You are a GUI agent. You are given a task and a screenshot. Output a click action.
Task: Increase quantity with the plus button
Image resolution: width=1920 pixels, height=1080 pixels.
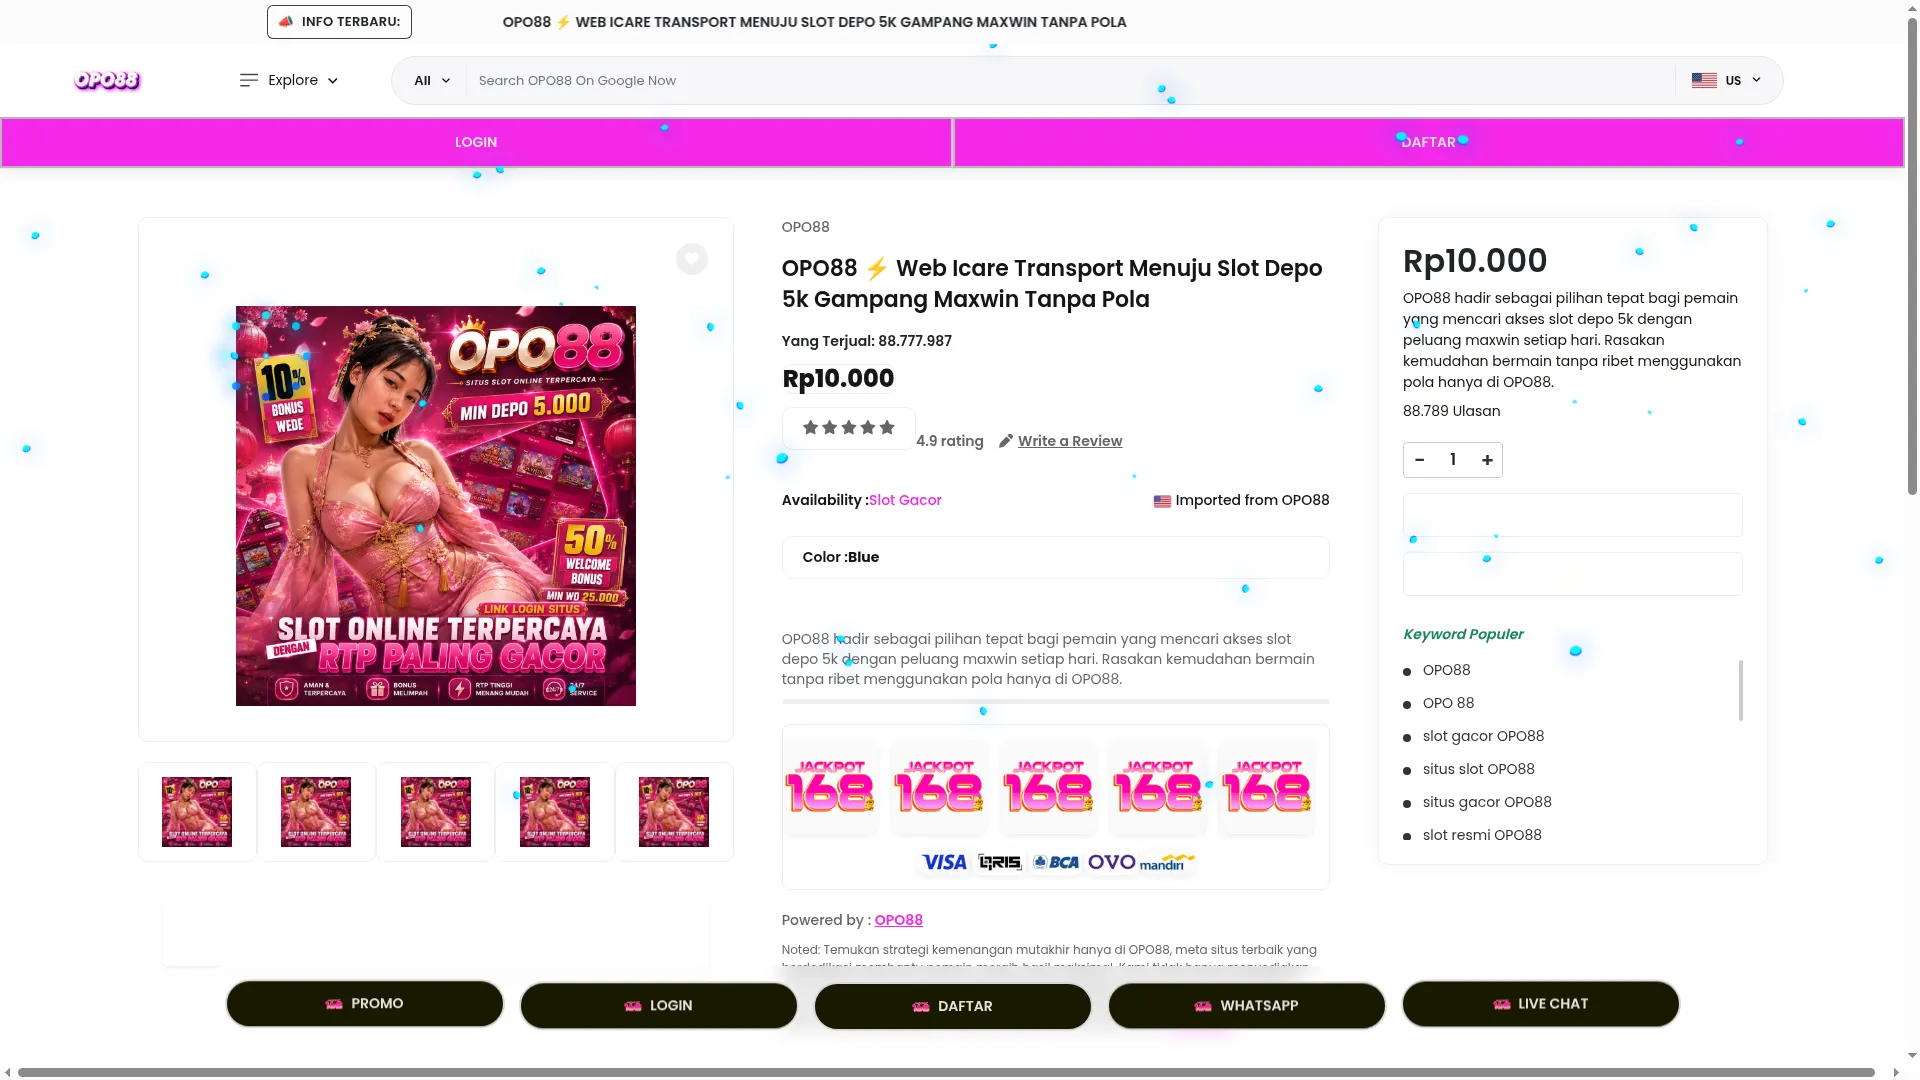(x=1487, y=460)
